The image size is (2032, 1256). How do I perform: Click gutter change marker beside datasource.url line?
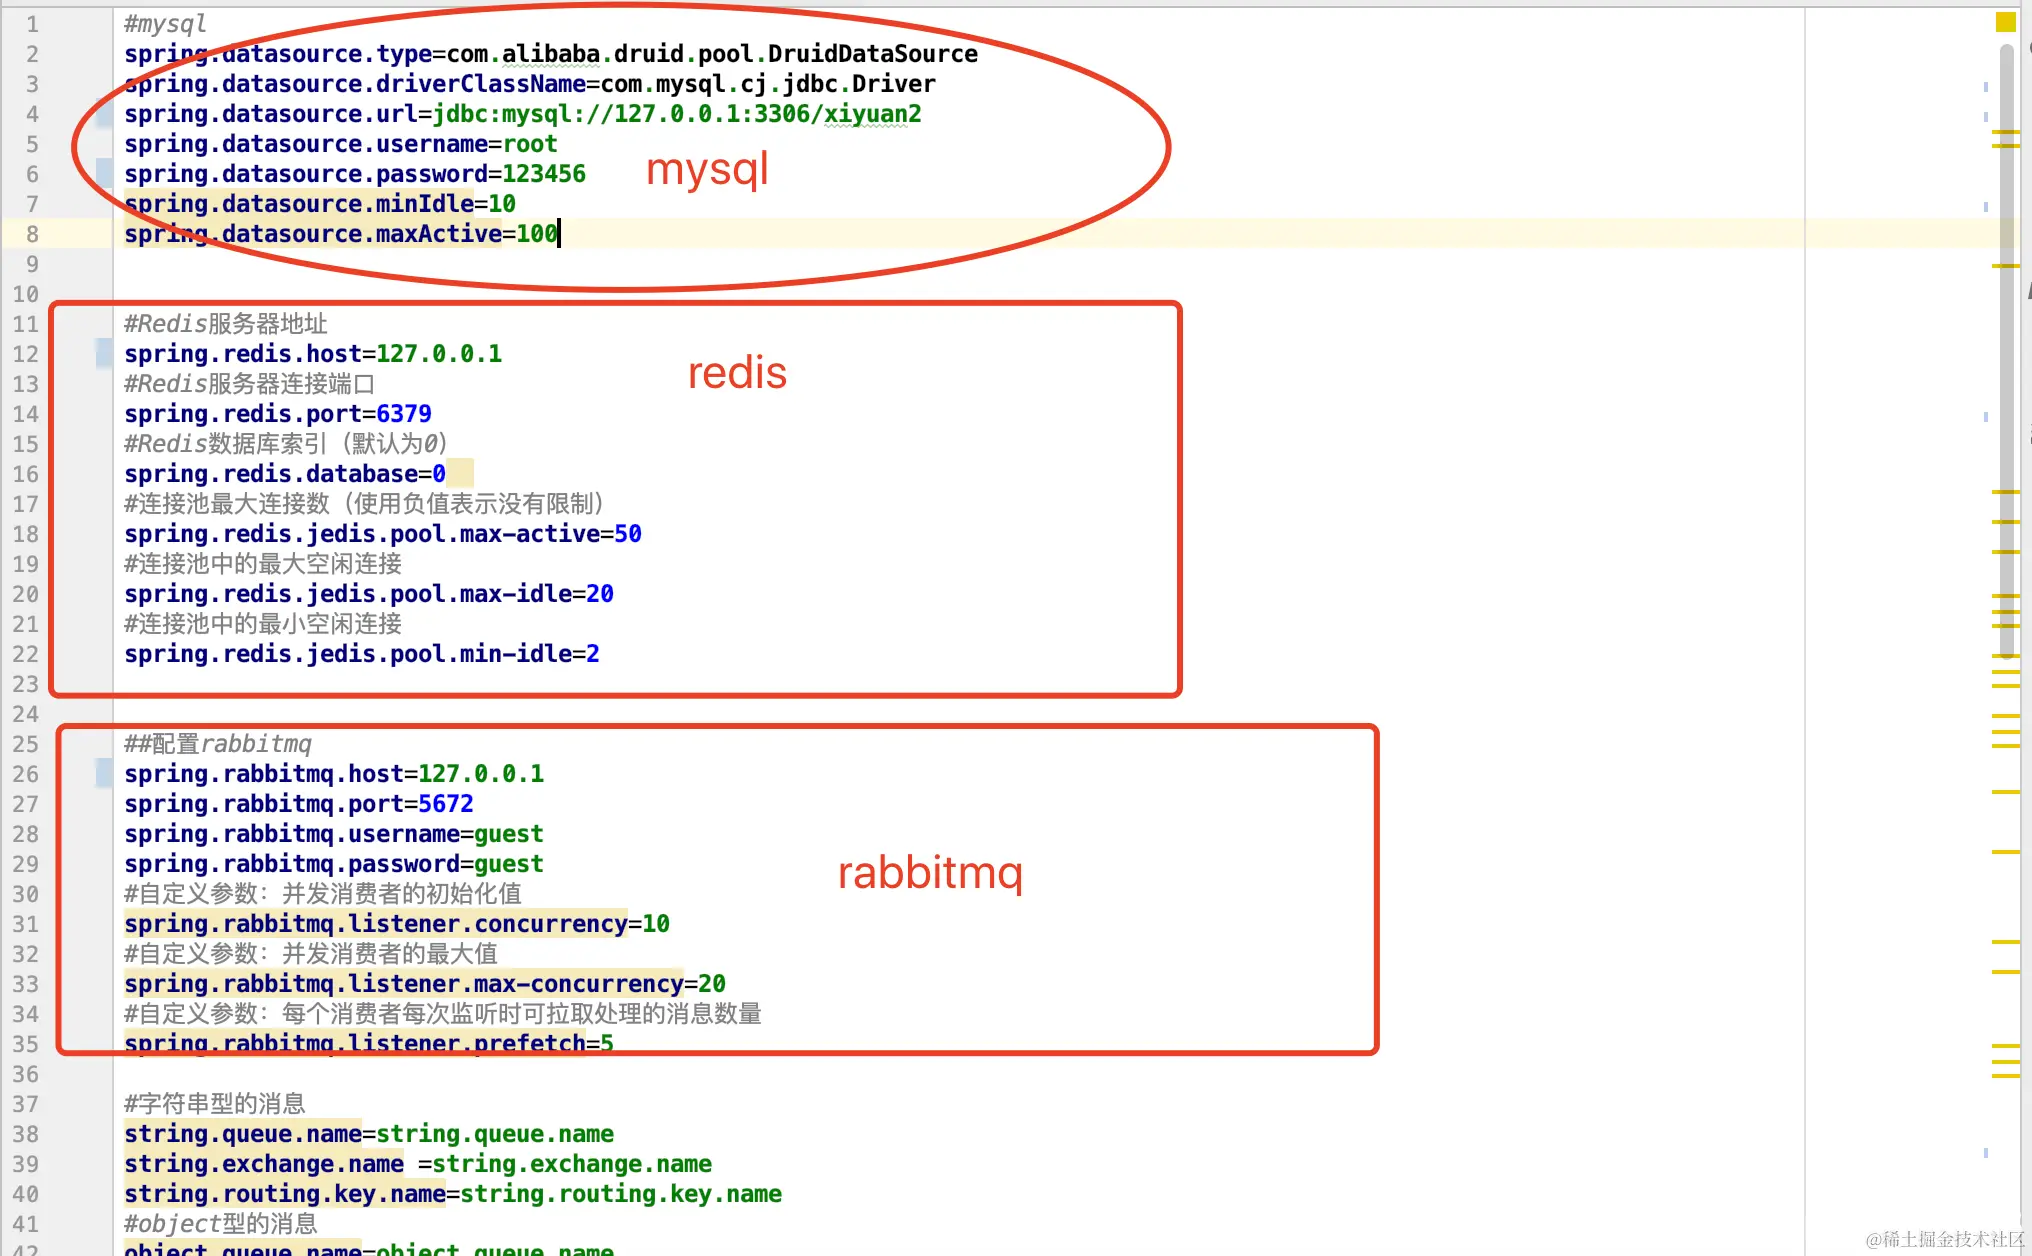click(x=104, y=114)
